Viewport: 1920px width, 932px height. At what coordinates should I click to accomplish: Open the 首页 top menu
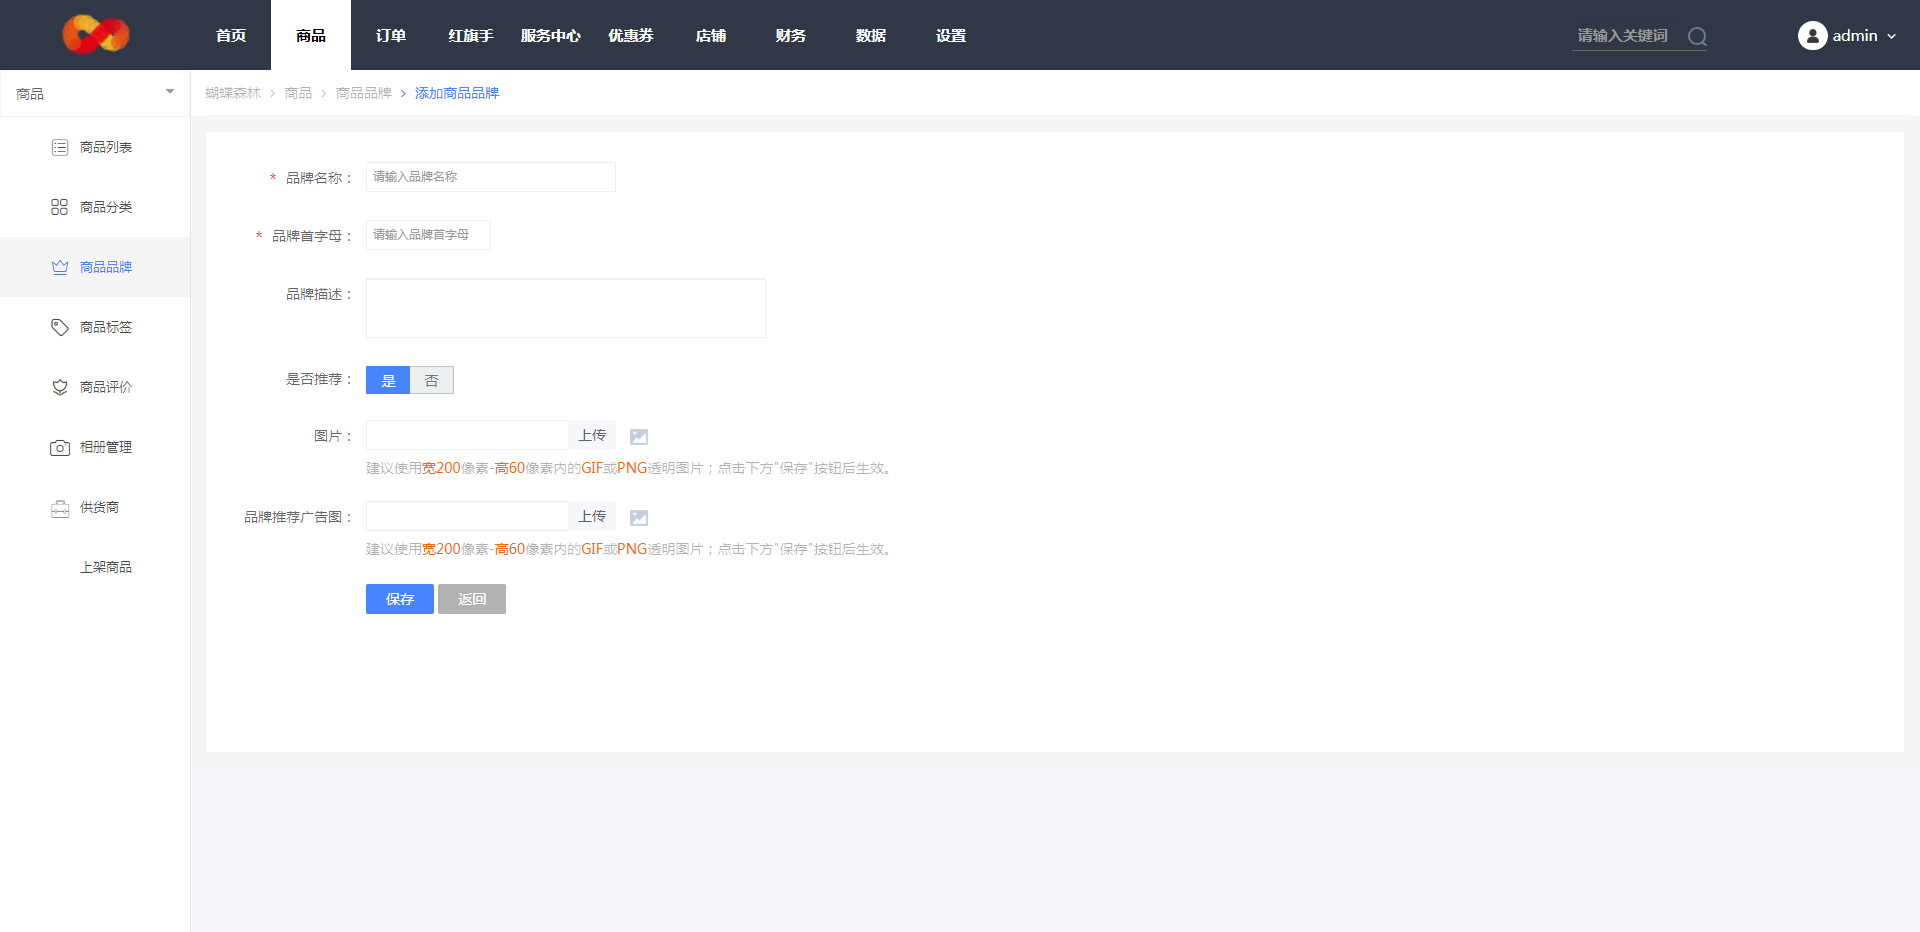tap(231, 35)
